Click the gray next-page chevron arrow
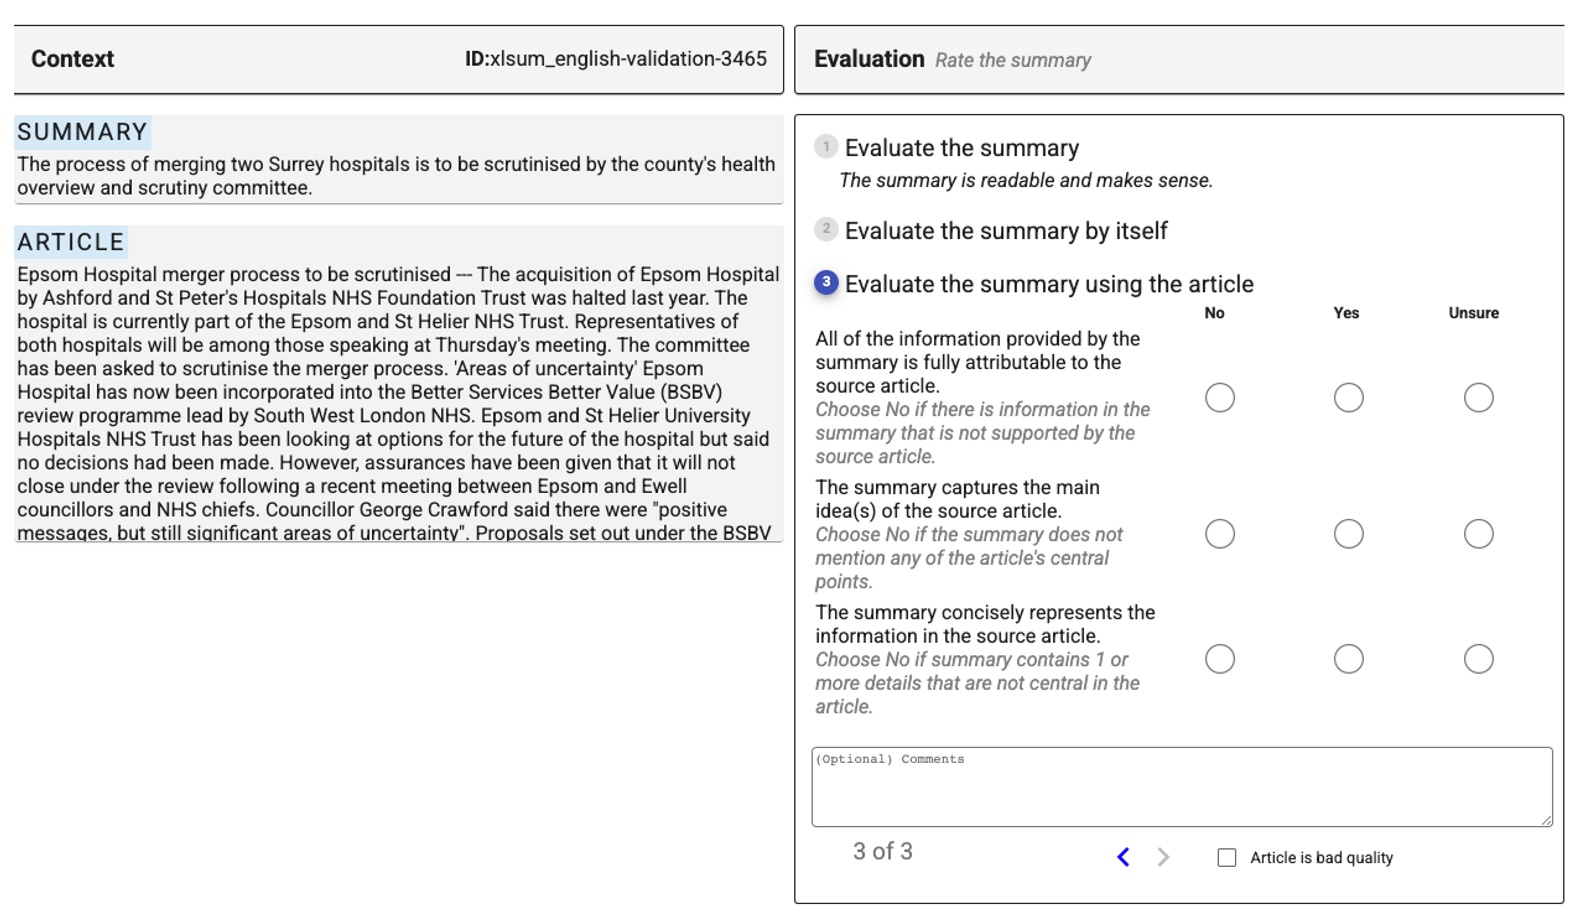 (x=1162, y=857)
